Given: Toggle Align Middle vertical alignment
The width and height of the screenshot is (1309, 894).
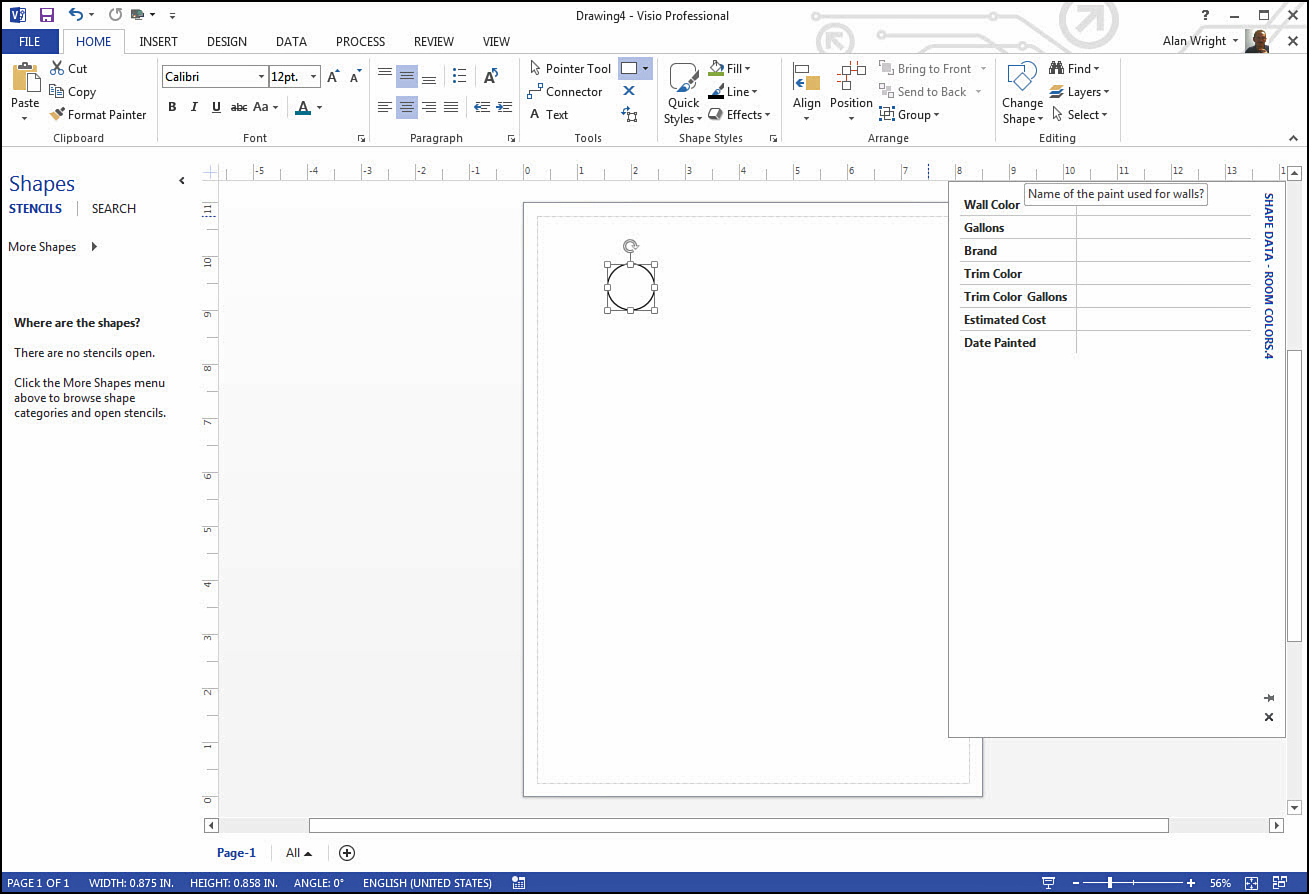Looking at the screenshot, I should tap(407, 76).
